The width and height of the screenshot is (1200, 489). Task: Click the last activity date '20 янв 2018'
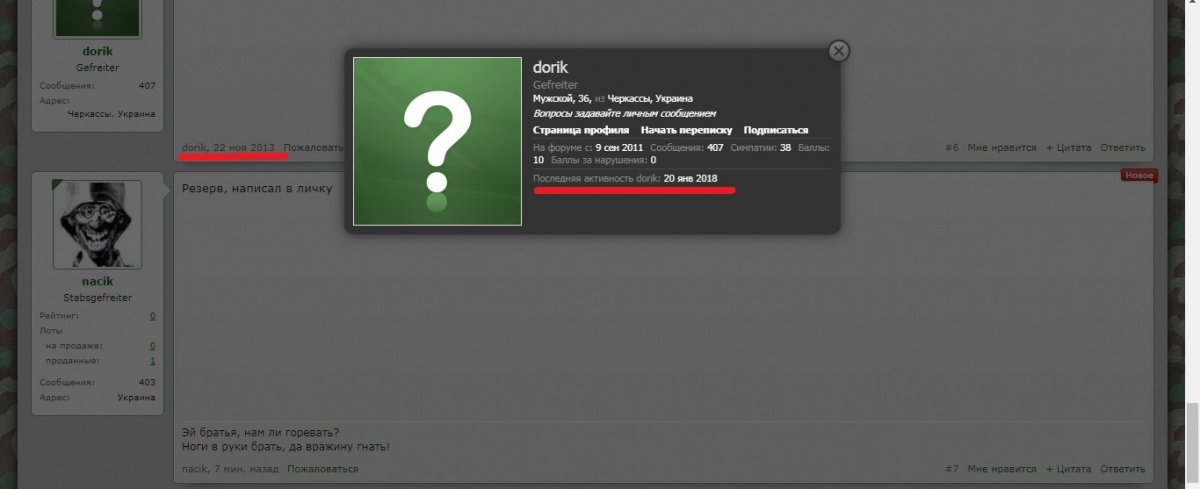(x=690, y=178)
